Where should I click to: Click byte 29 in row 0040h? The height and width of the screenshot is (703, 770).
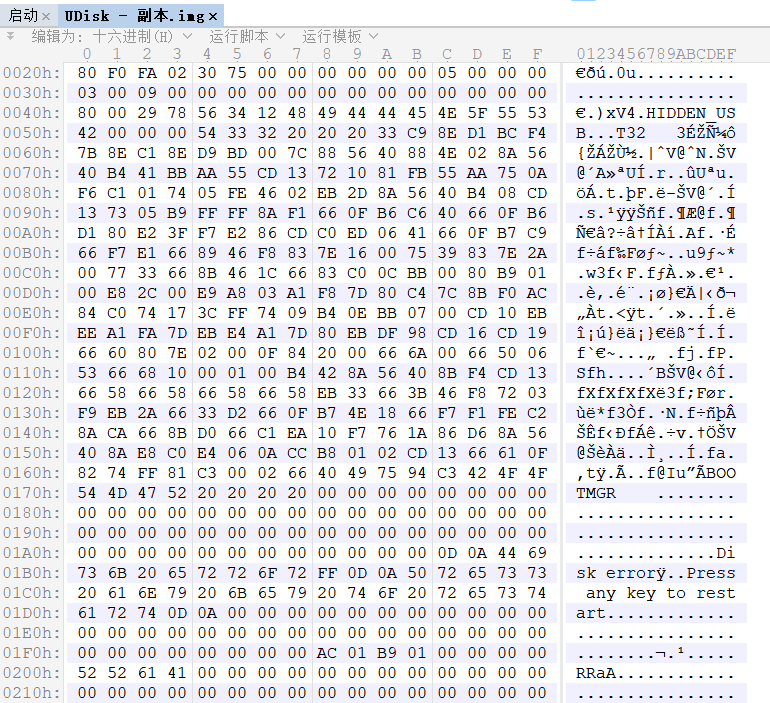point(147,113)
